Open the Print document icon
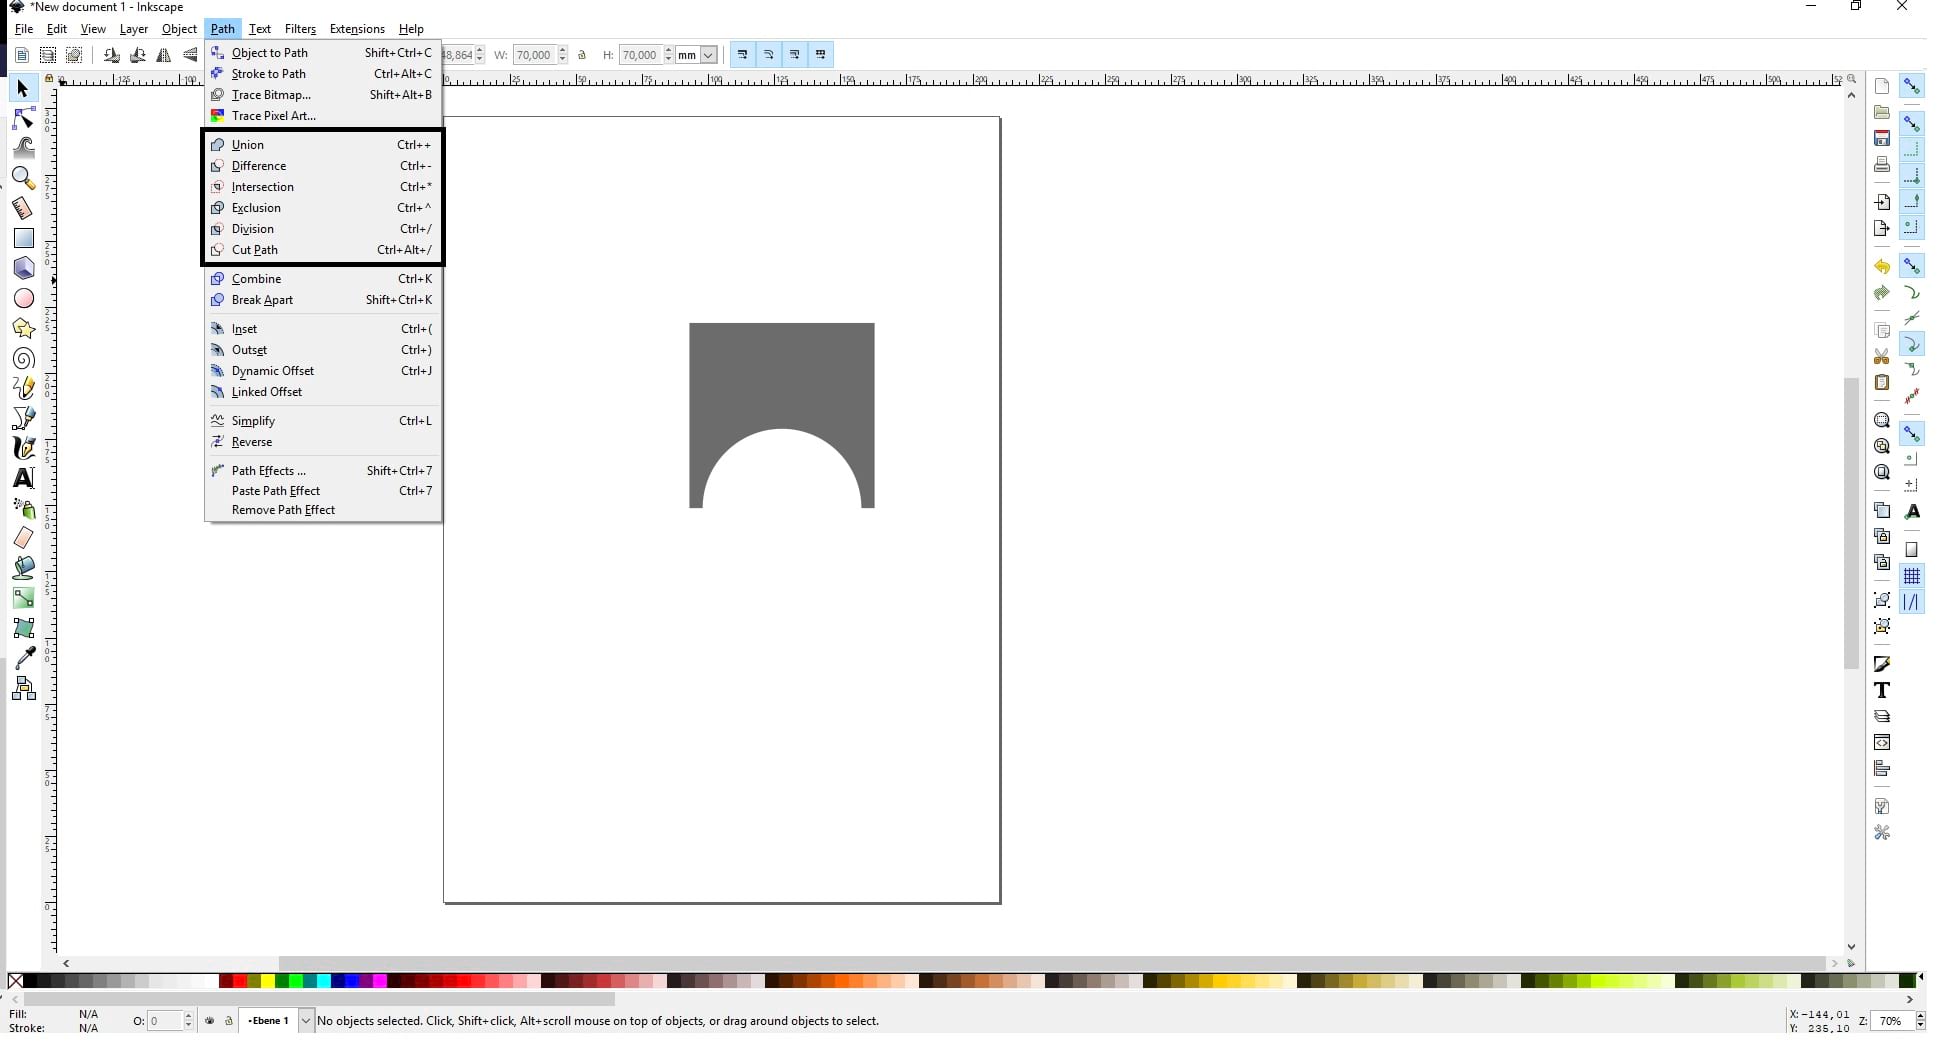Image resolution: width=1940 pixels, height=1044 pixels. pos(1882,164)
